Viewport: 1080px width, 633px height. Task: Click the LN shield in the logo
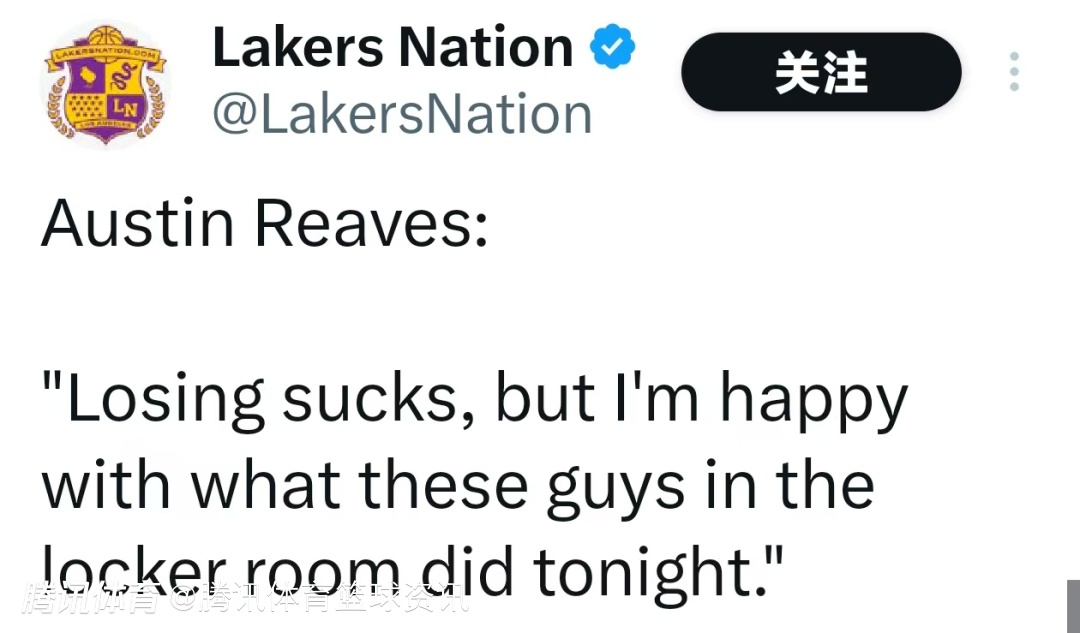[x=124, y=105]
